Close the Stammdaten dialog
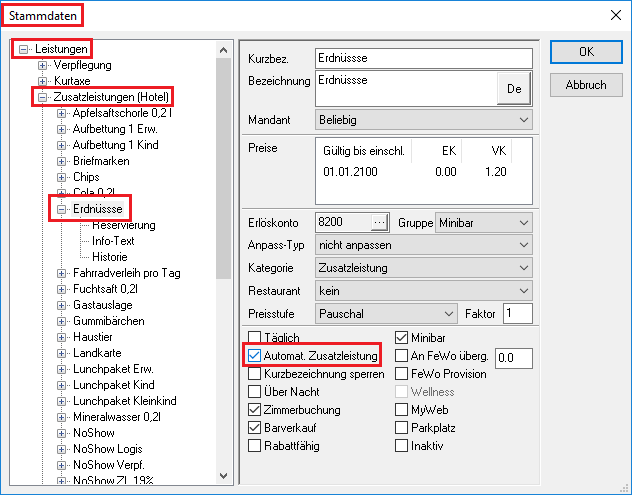Viewport: 632px width, 495px height. coord(615,15)
